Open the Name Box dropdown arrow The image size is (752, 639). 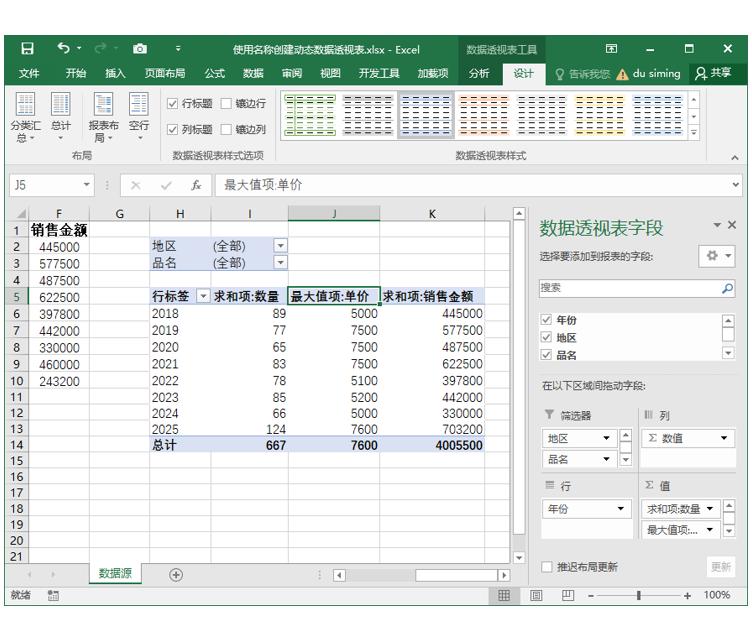coord(86,185)
